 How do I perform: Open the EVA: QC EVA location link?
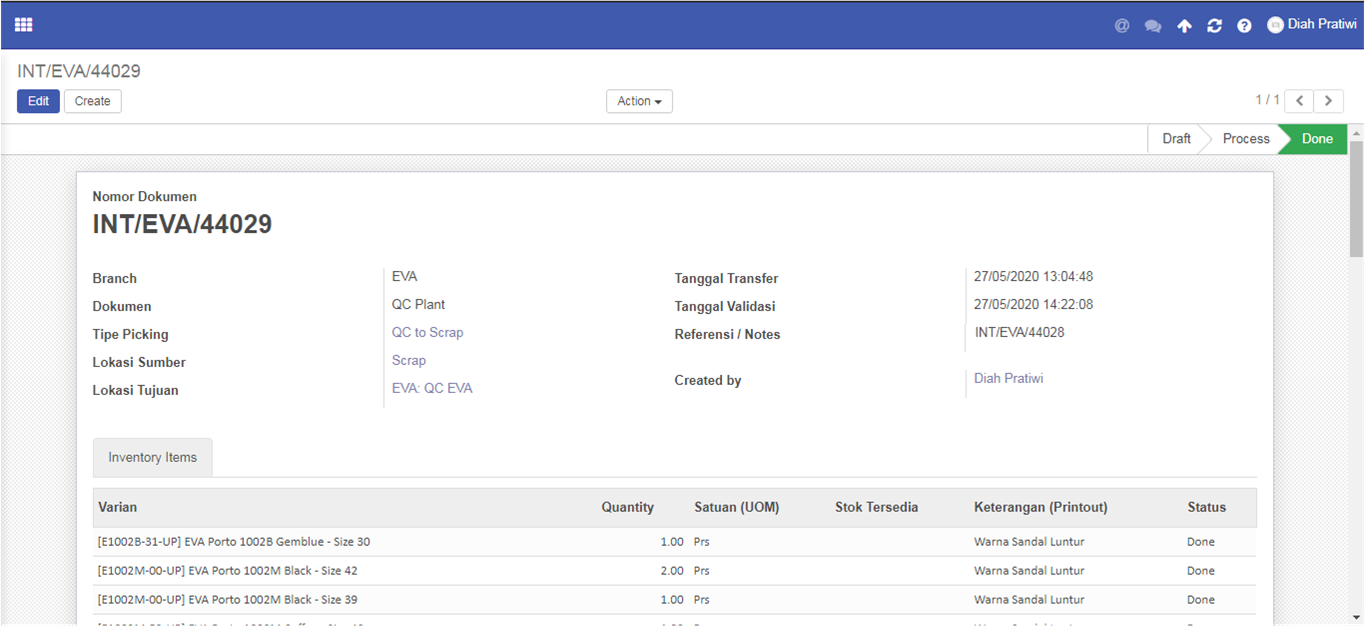[432, 388]
